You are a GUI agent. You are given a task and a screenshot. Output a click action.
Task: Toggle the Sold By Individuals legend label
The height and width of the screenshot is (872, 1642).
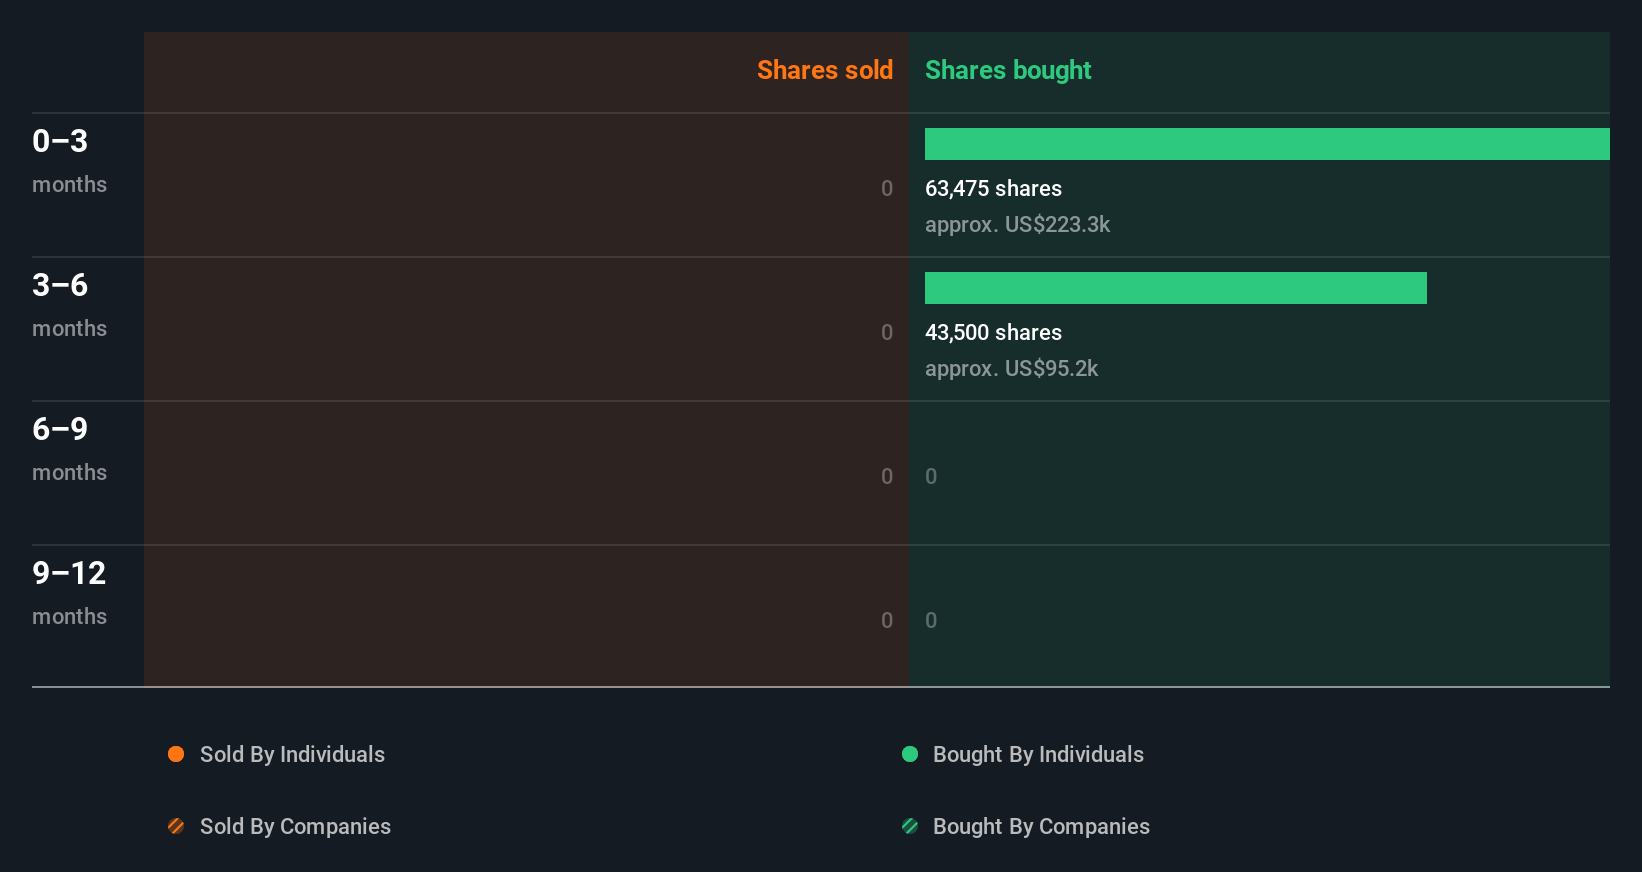pos(292,754)
